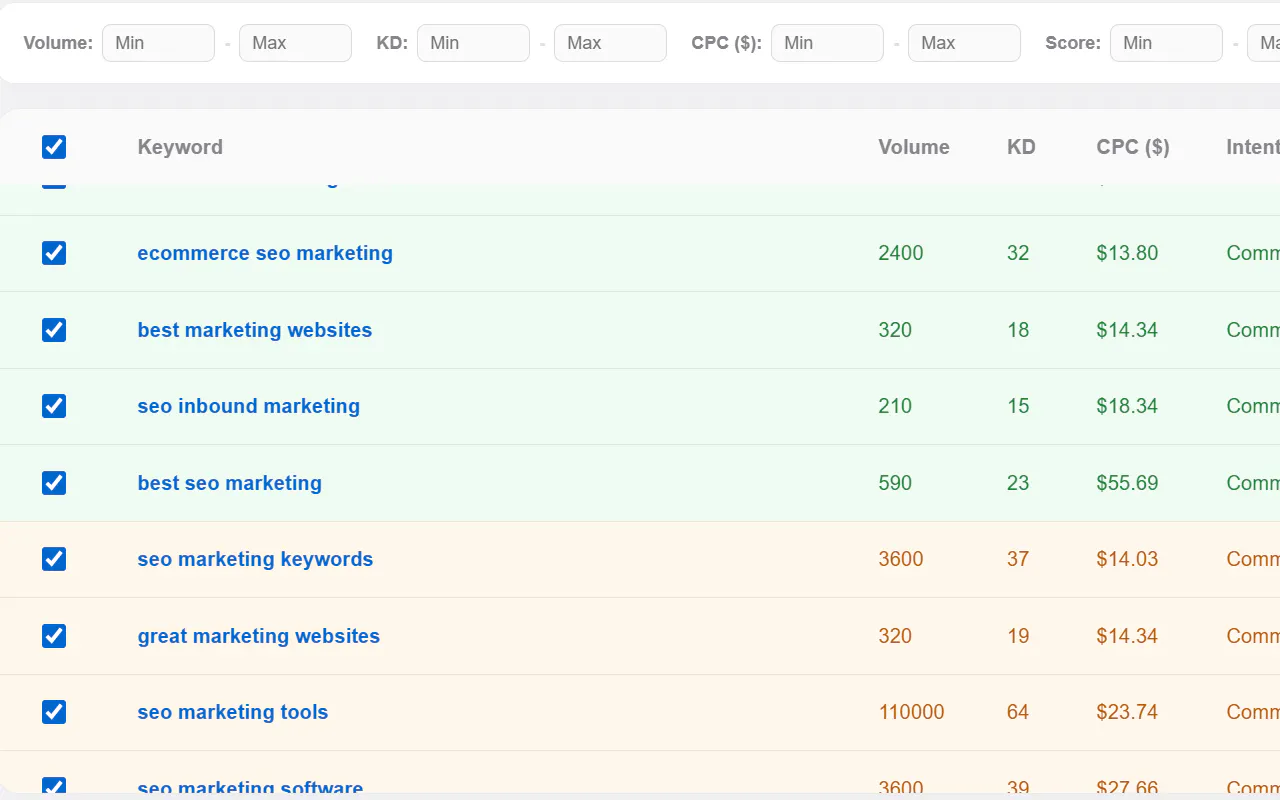Uncheck the seo marketing keywords row
Viewport: 1280px width, 800px height.
click(x=54, y=559)
